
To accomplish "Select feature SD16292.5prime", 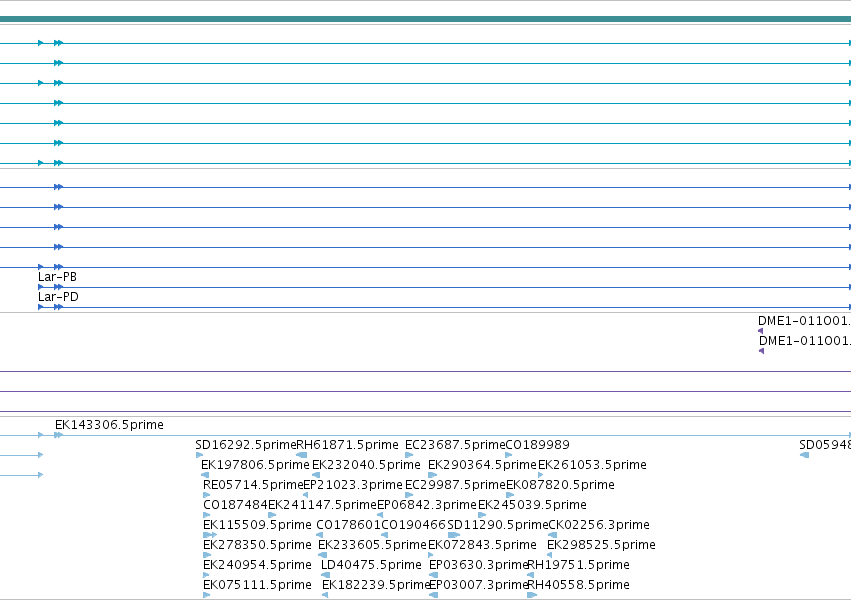I will (246, 445).
